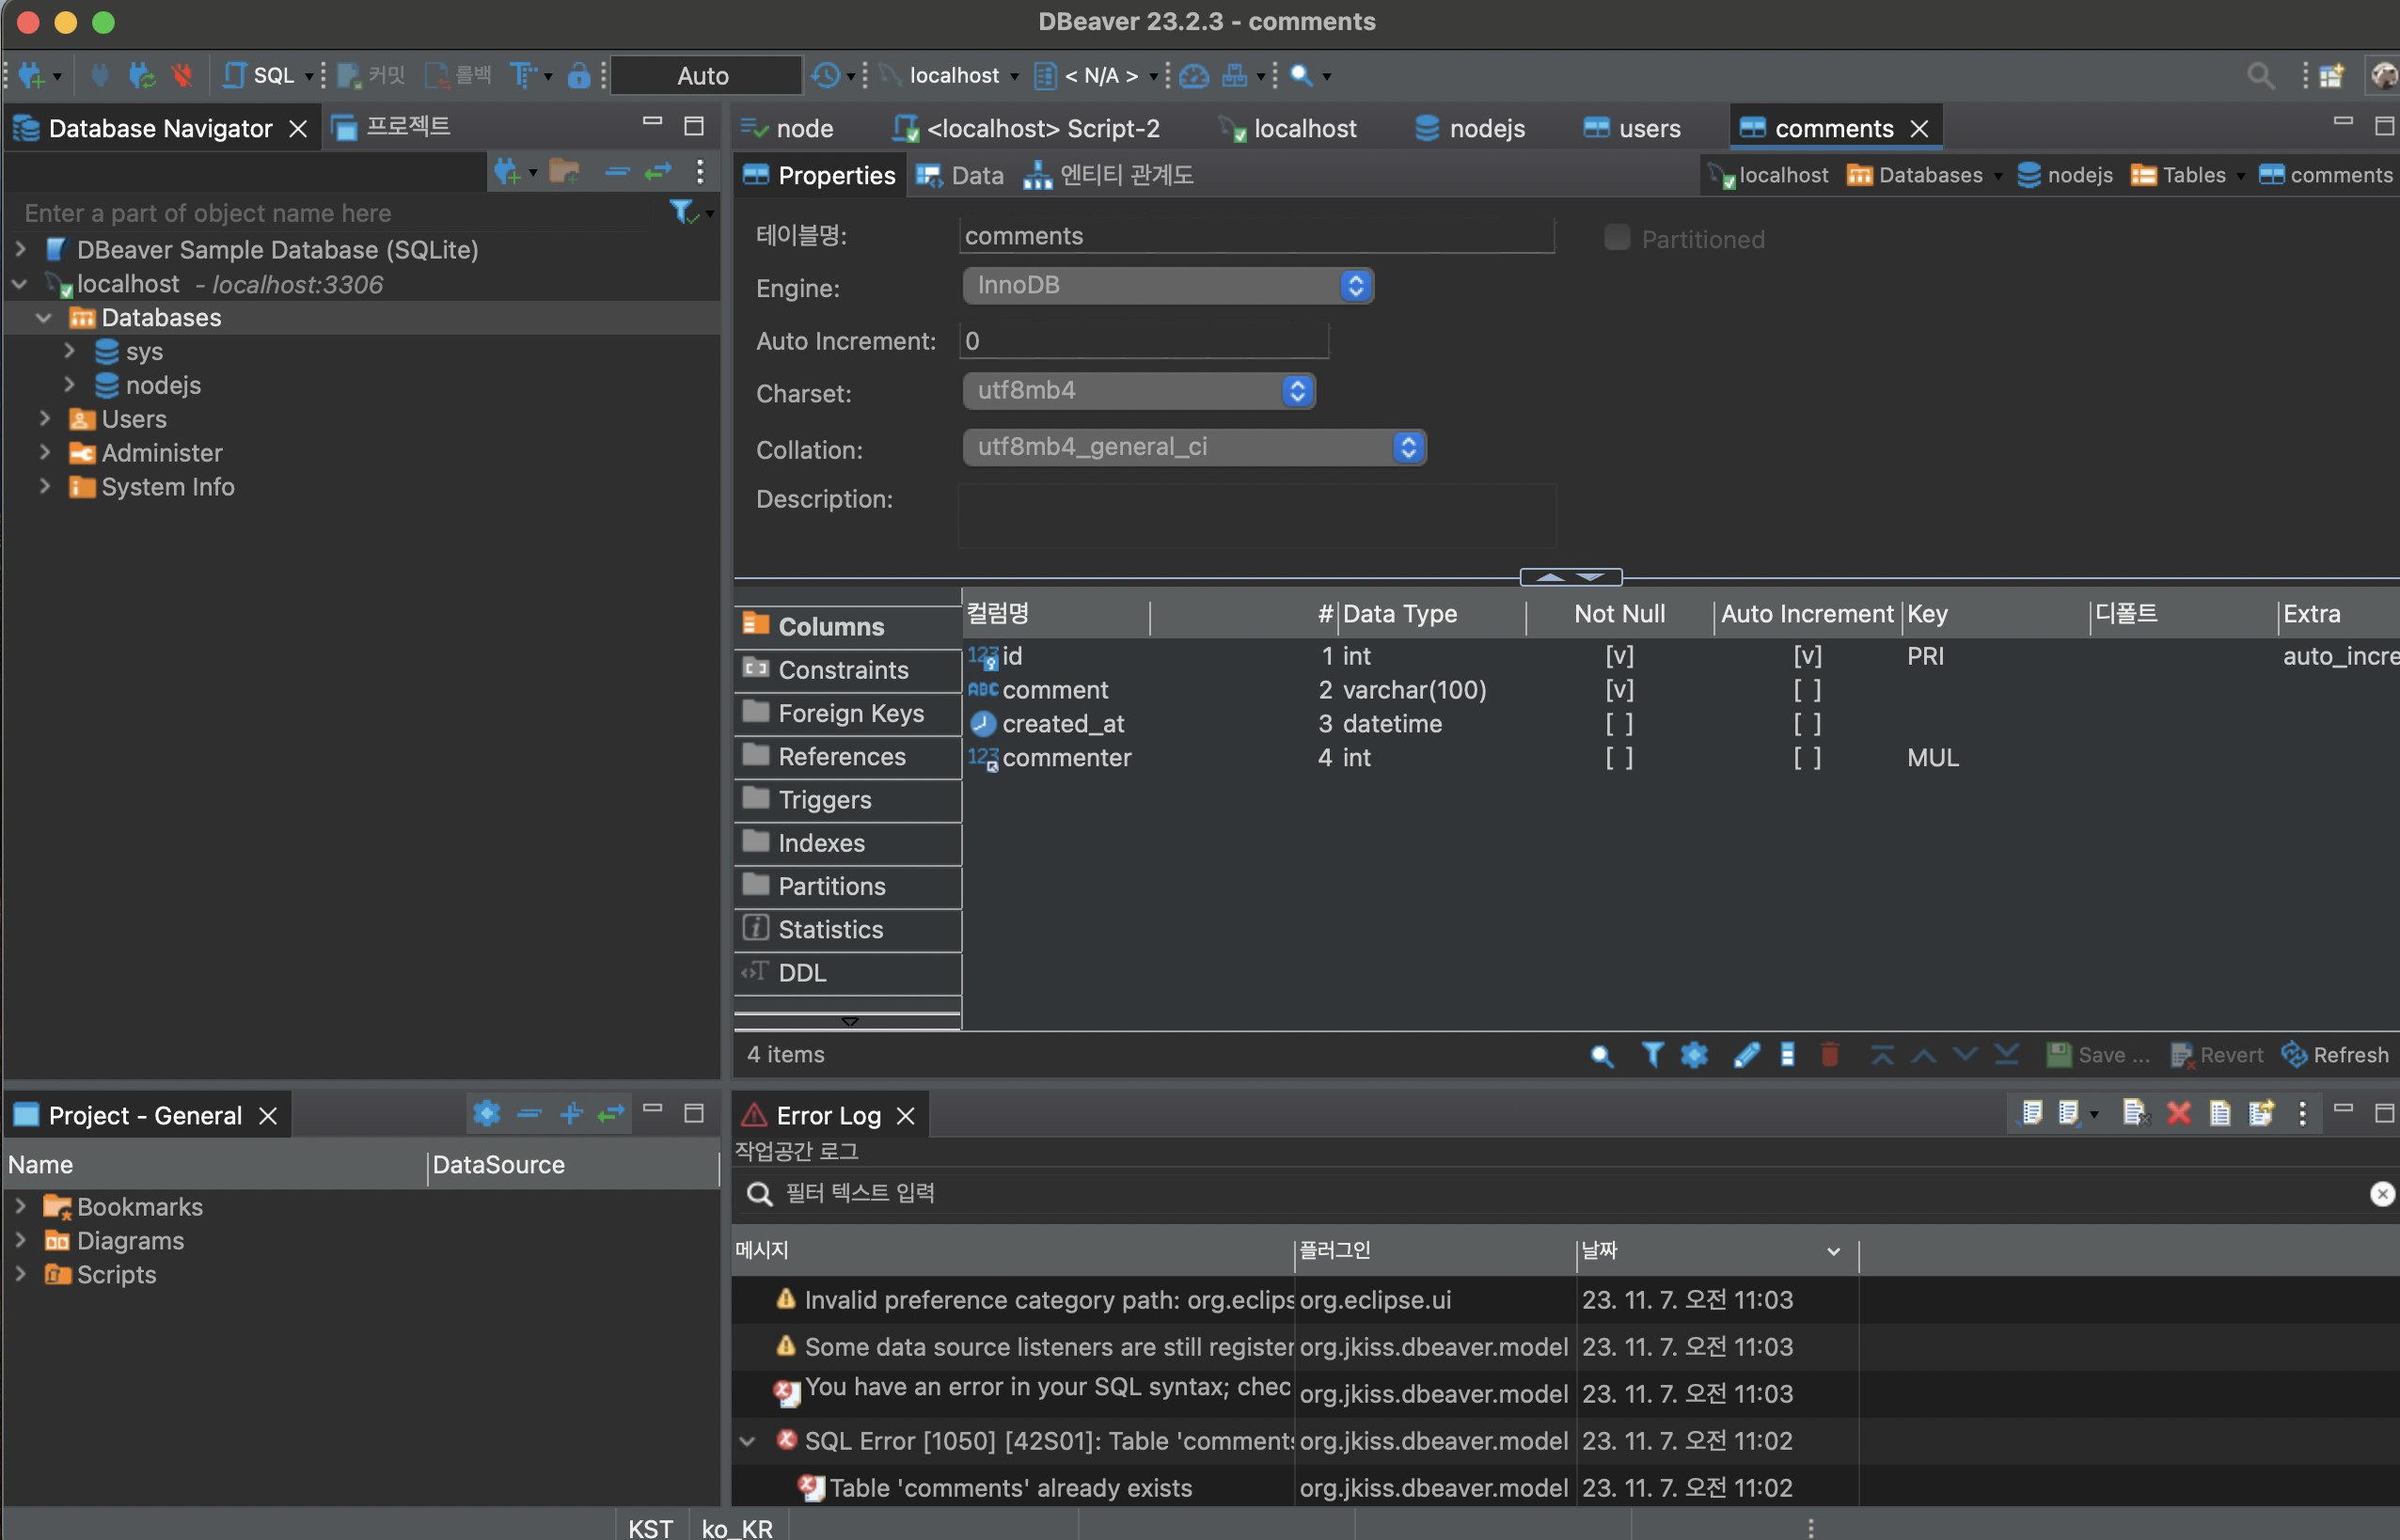Image resolution: width=2400 pixels, height=1540 pixels.
Task: Click the pencil edit icon in columns toolbar
Action: pyautogui.click(x=1746, y=1055)
